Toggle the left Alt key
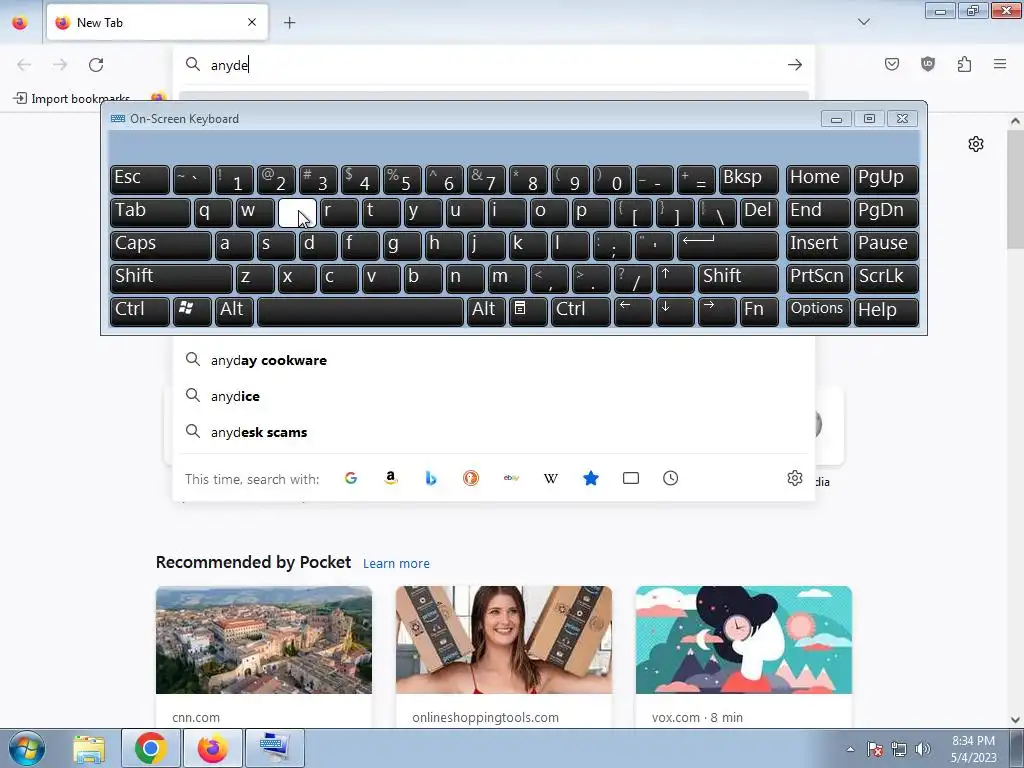 coord(234,311)
